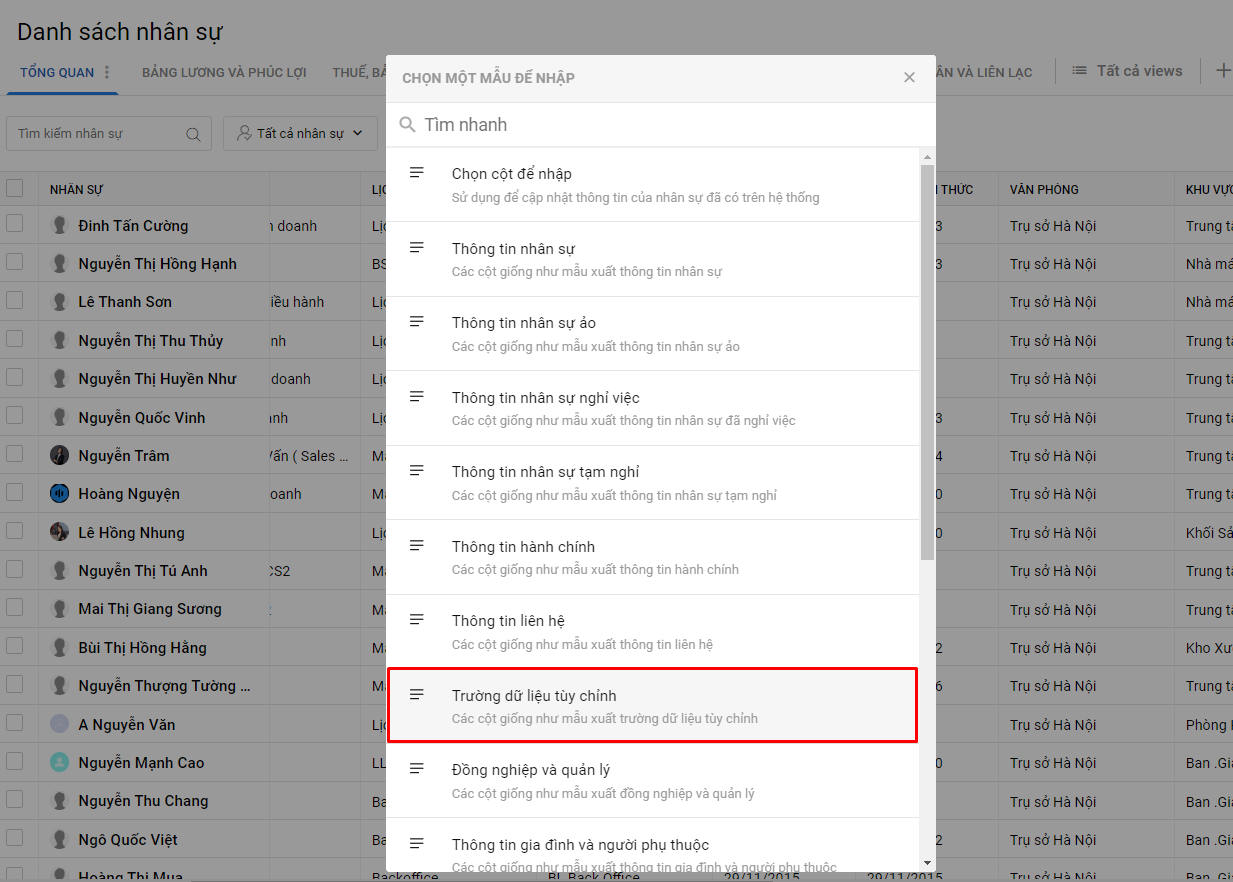
Task: Select list icon beside Thông tin nhân sự
Action: pos(417,247)
